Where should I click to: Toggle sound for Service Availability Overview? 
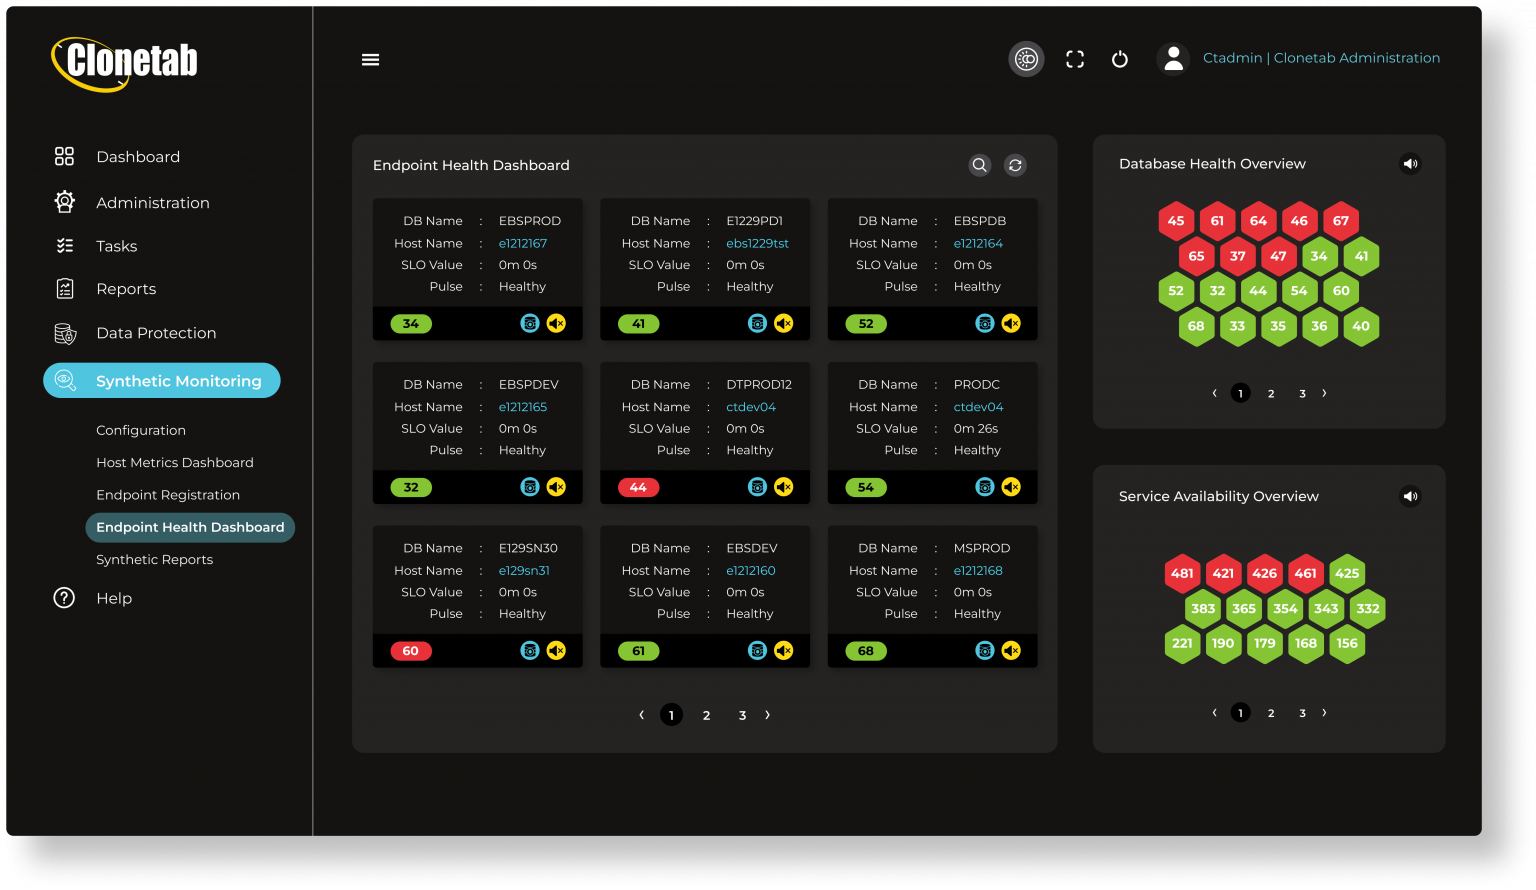coord(1410,496)
